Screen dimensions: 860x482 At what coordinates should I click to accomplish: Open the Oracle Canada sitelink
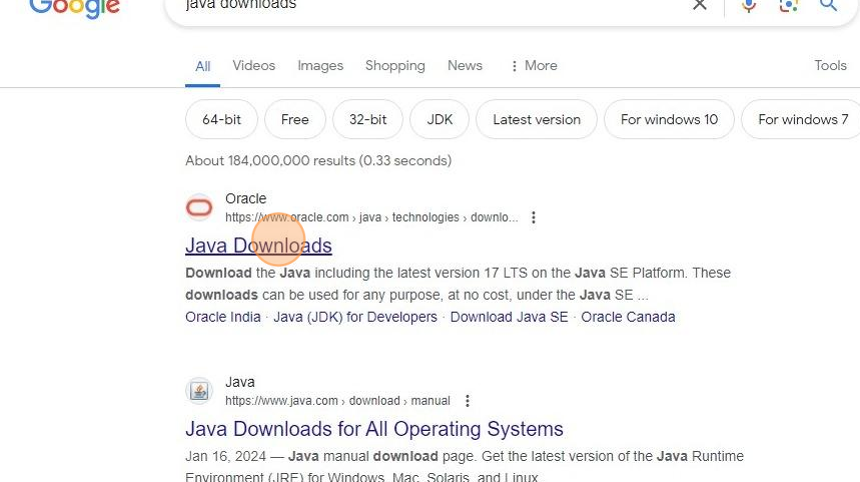[628, 317]
